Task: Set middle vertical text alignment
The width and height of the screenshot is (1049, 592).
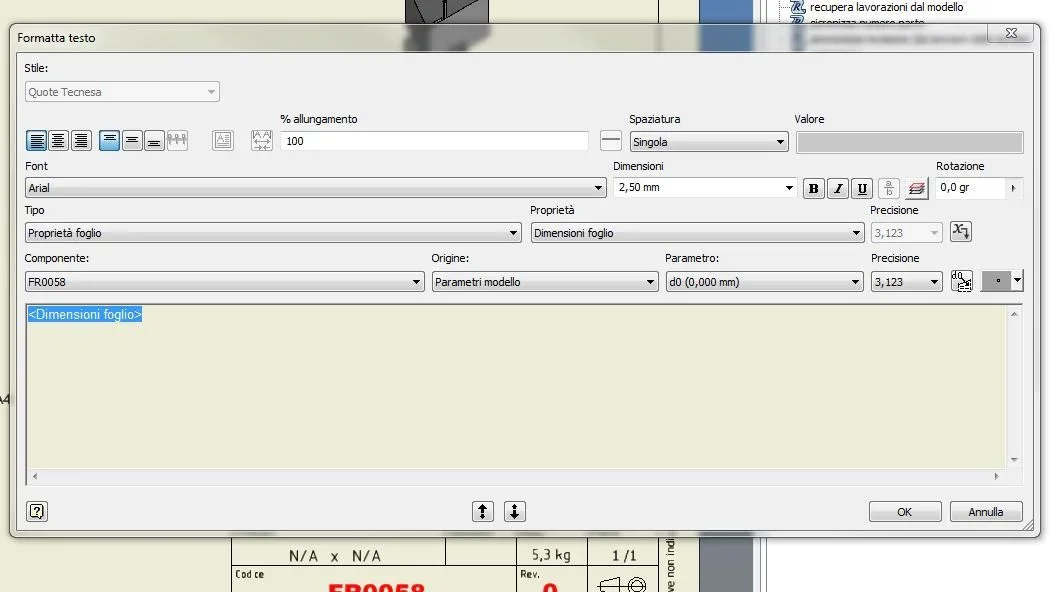Action: pyautogui.click(x=132, y=140)
